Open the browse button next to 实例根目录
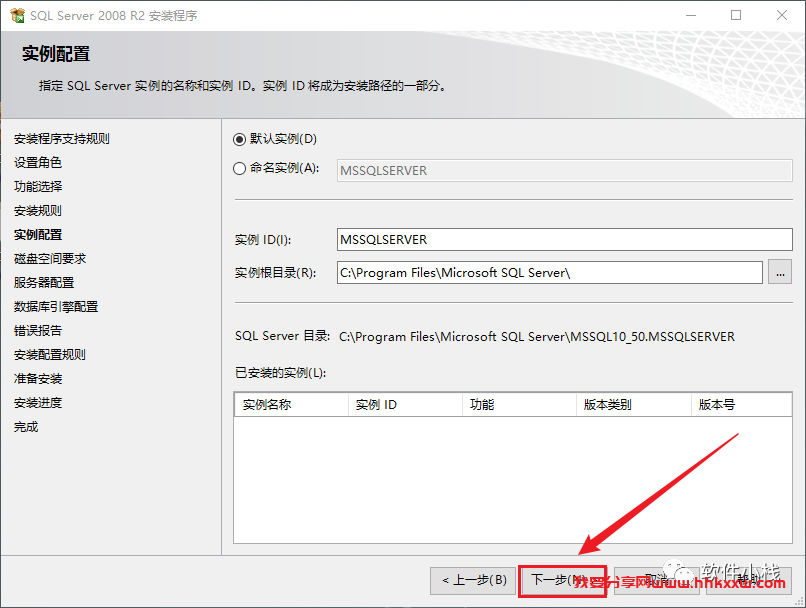806x608 pixels. click(x=780, y=272)
